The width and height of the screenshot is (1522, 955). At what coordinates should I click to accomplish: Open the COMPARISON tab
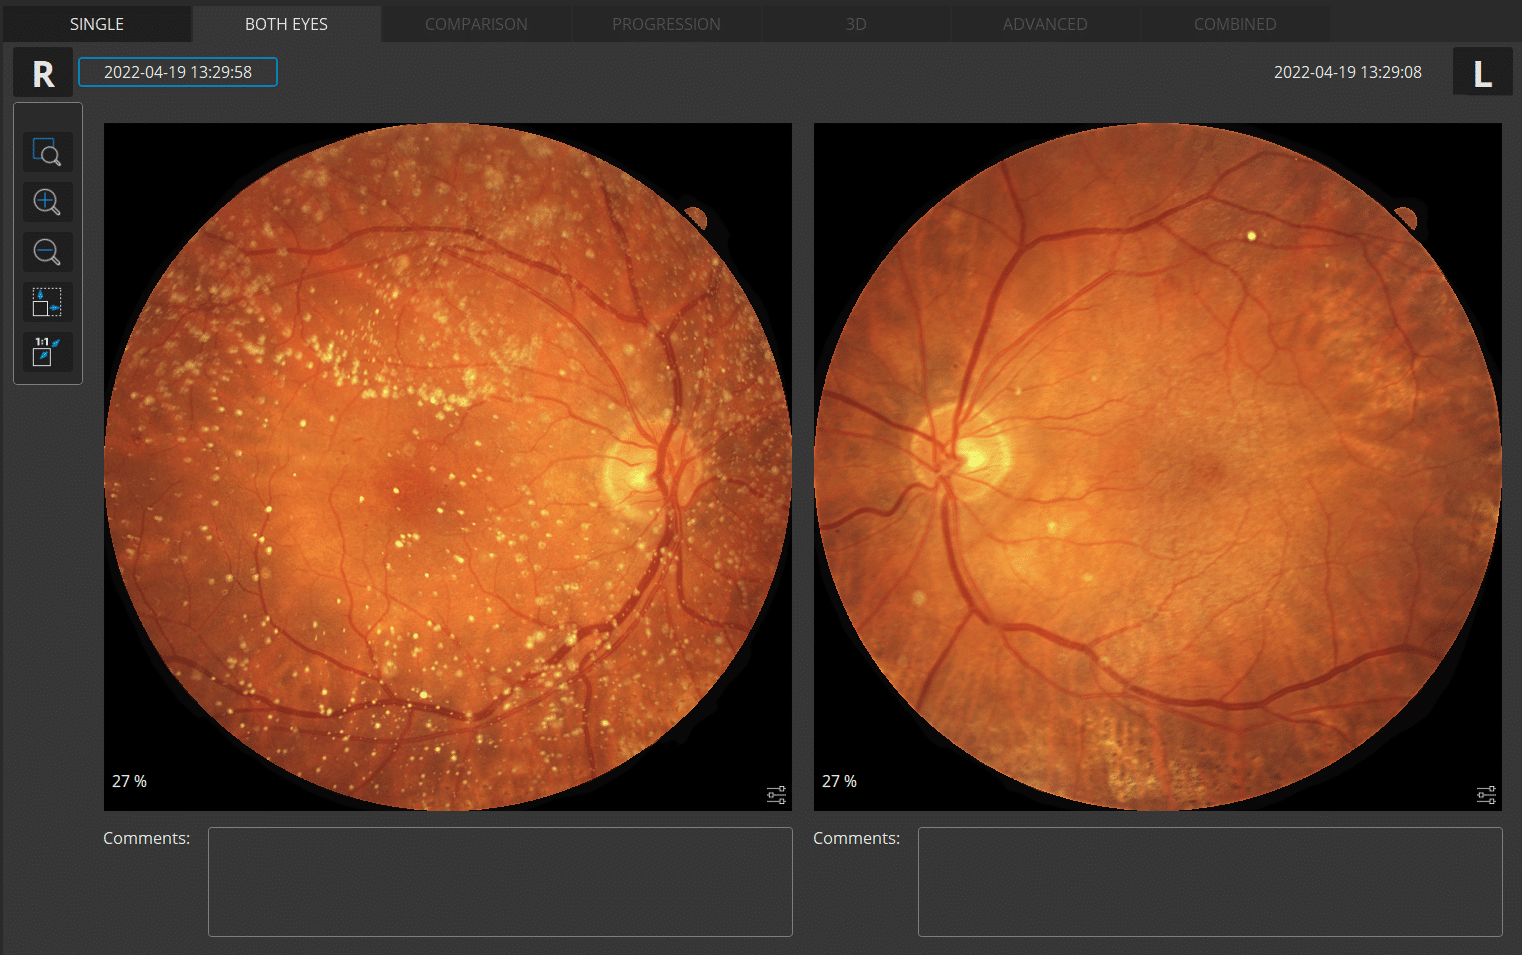pos(476,24)
